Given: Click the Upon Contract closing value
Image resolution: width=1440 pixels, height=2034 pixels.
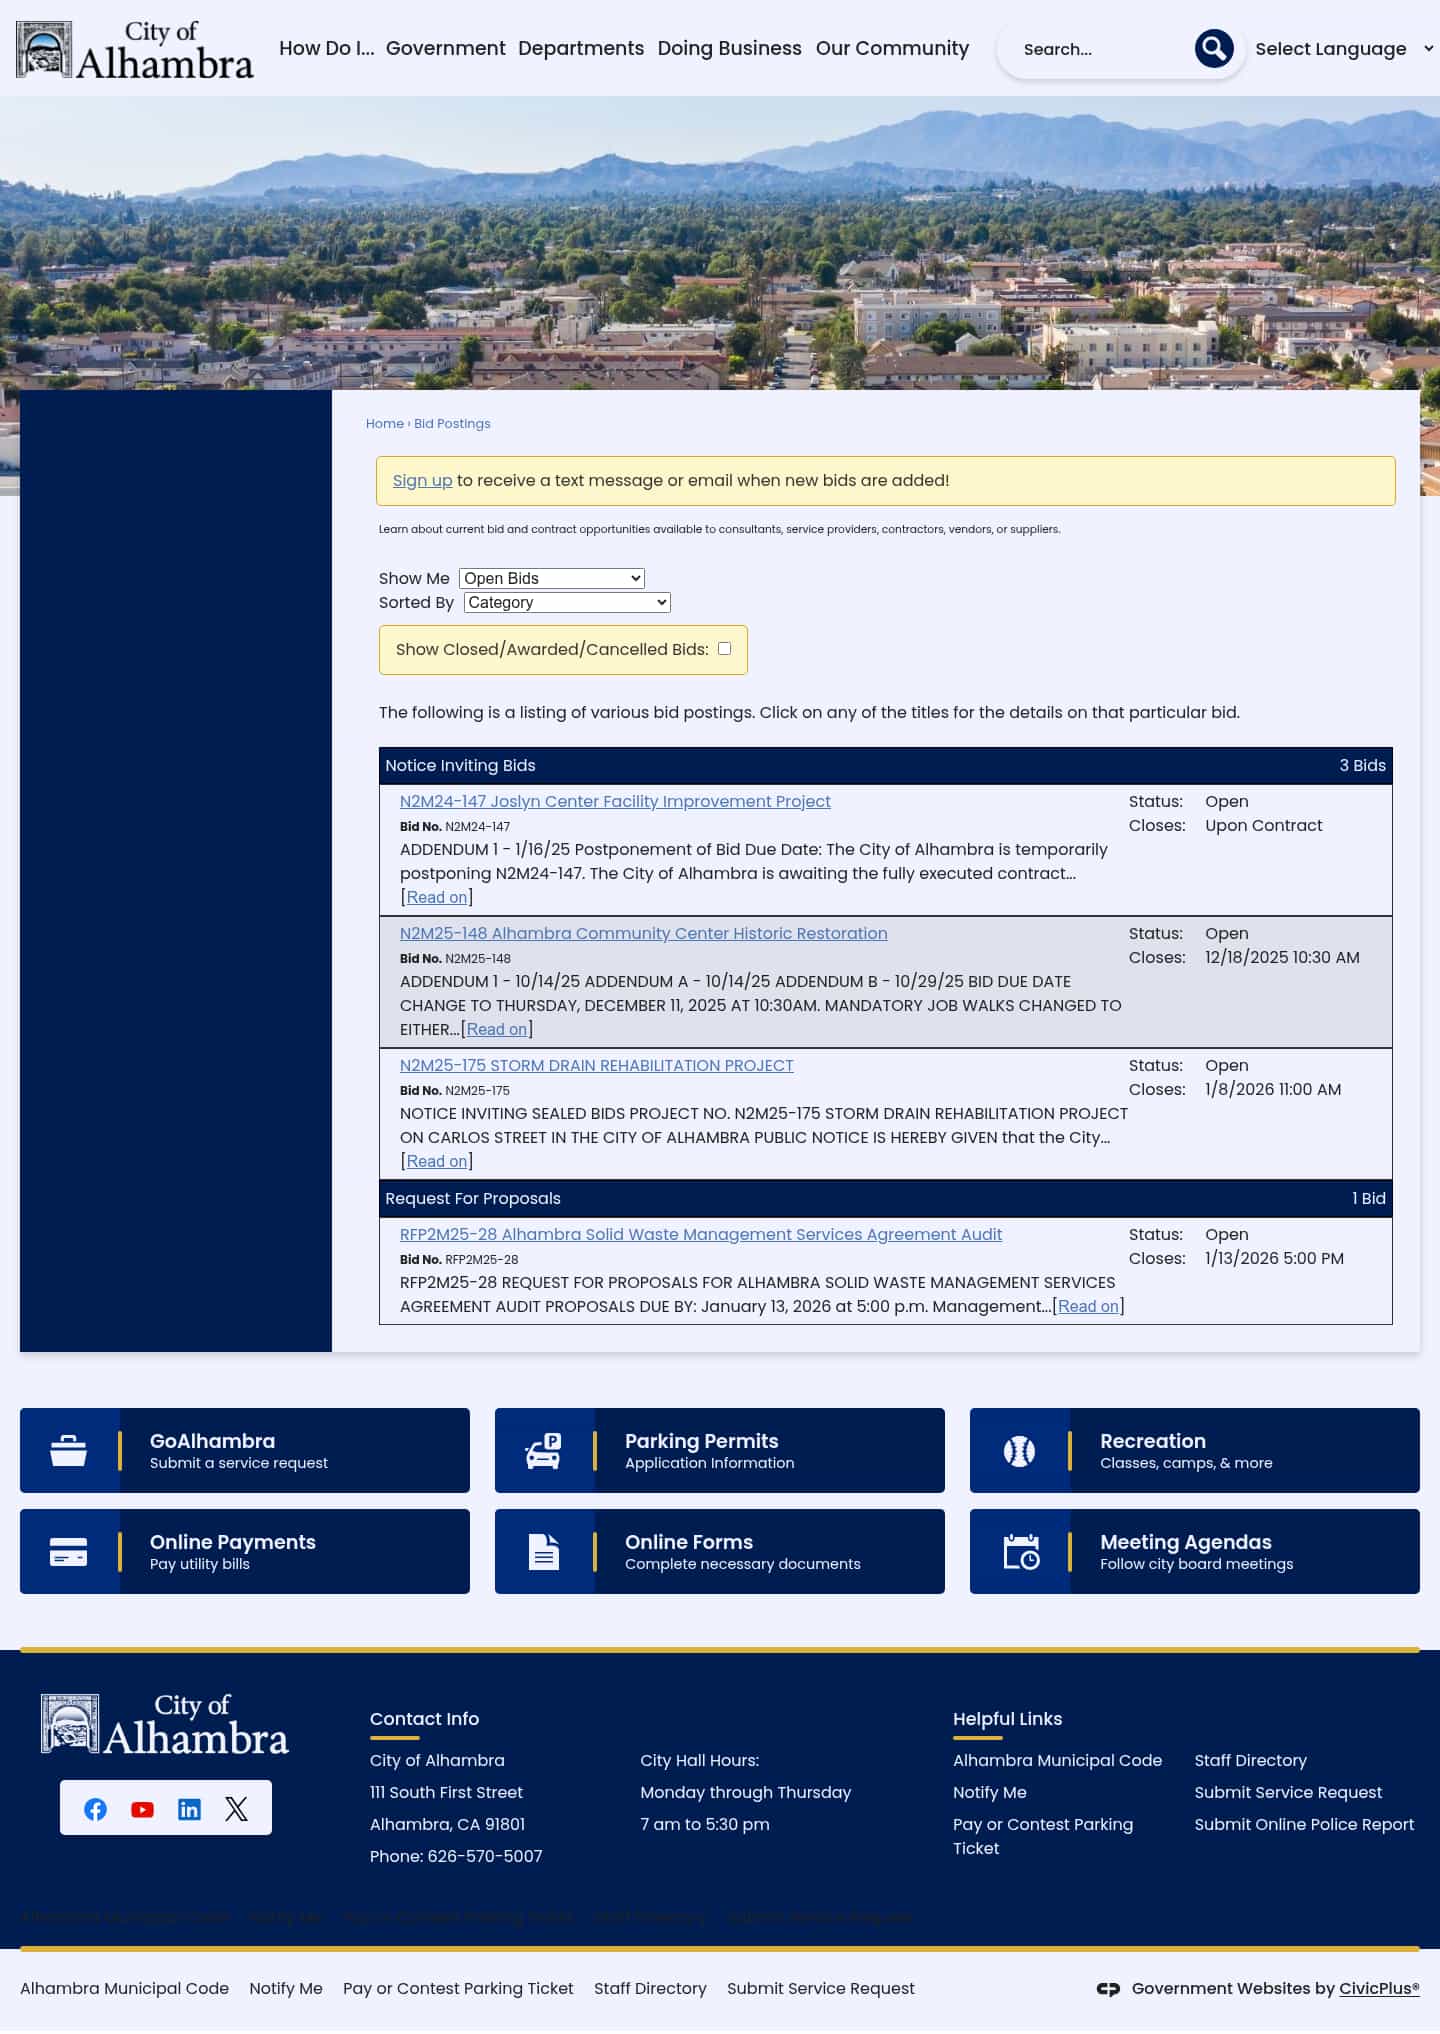Looking at the screenshot, I should 1263,825.
